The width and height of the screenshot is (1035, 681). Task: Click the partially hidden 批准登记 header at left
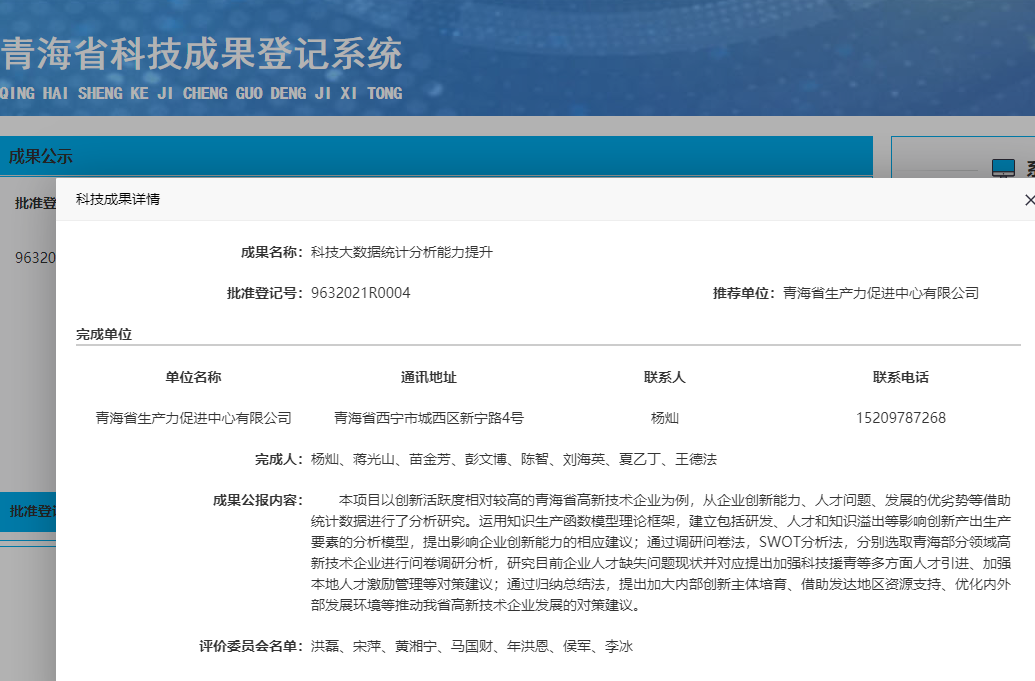[x=32, y=204]
